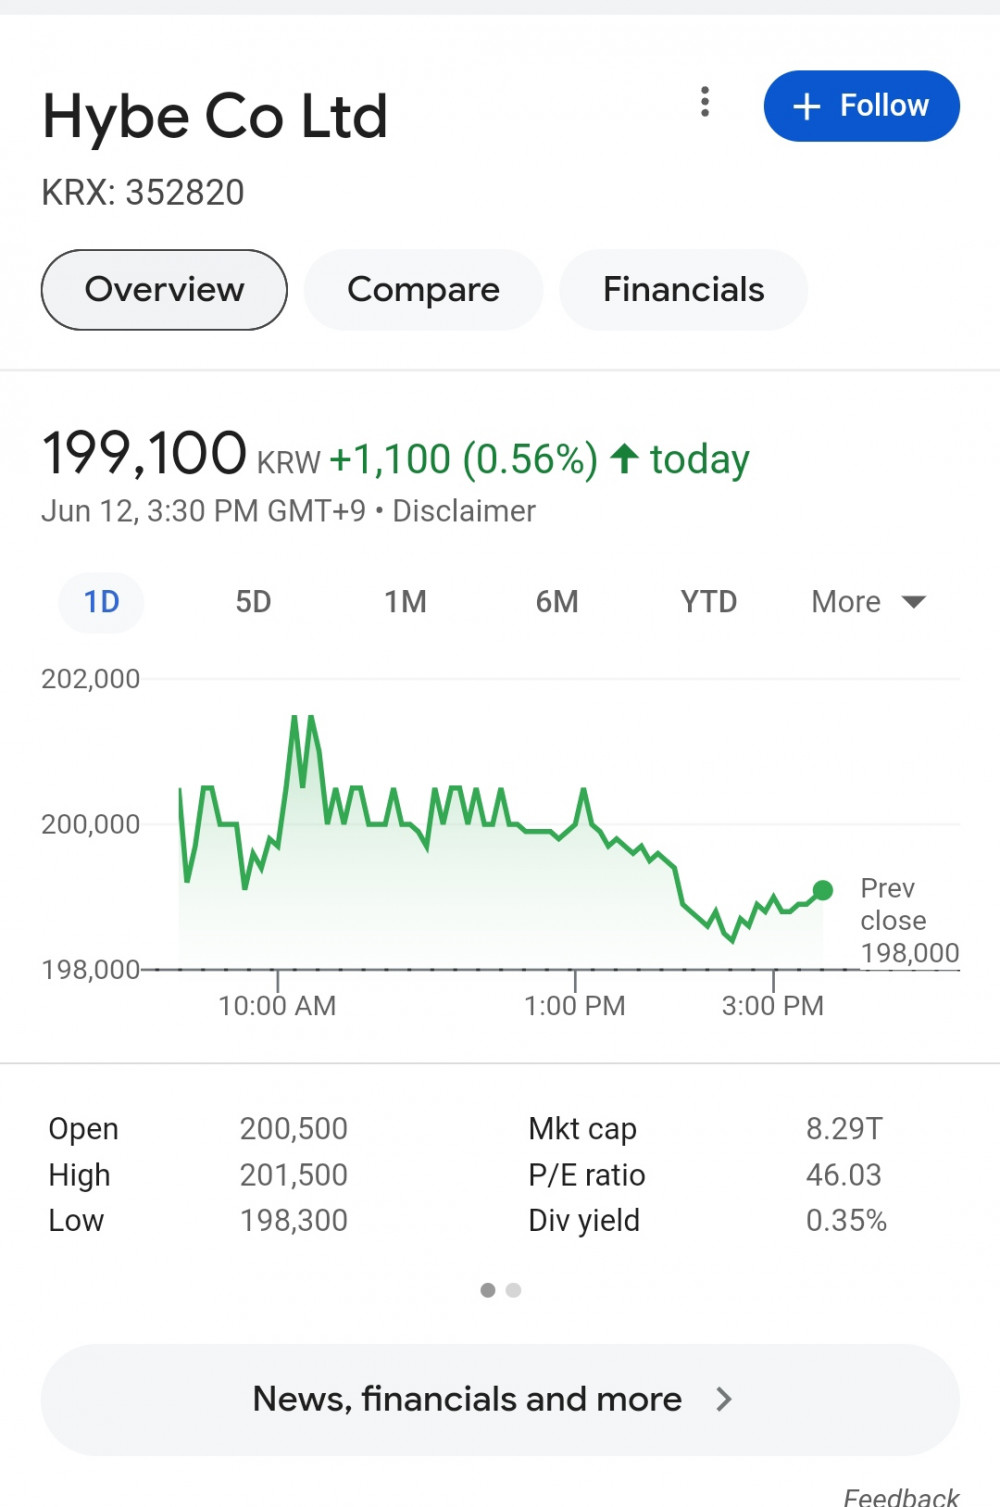Open the Disclaimer link

464,511
